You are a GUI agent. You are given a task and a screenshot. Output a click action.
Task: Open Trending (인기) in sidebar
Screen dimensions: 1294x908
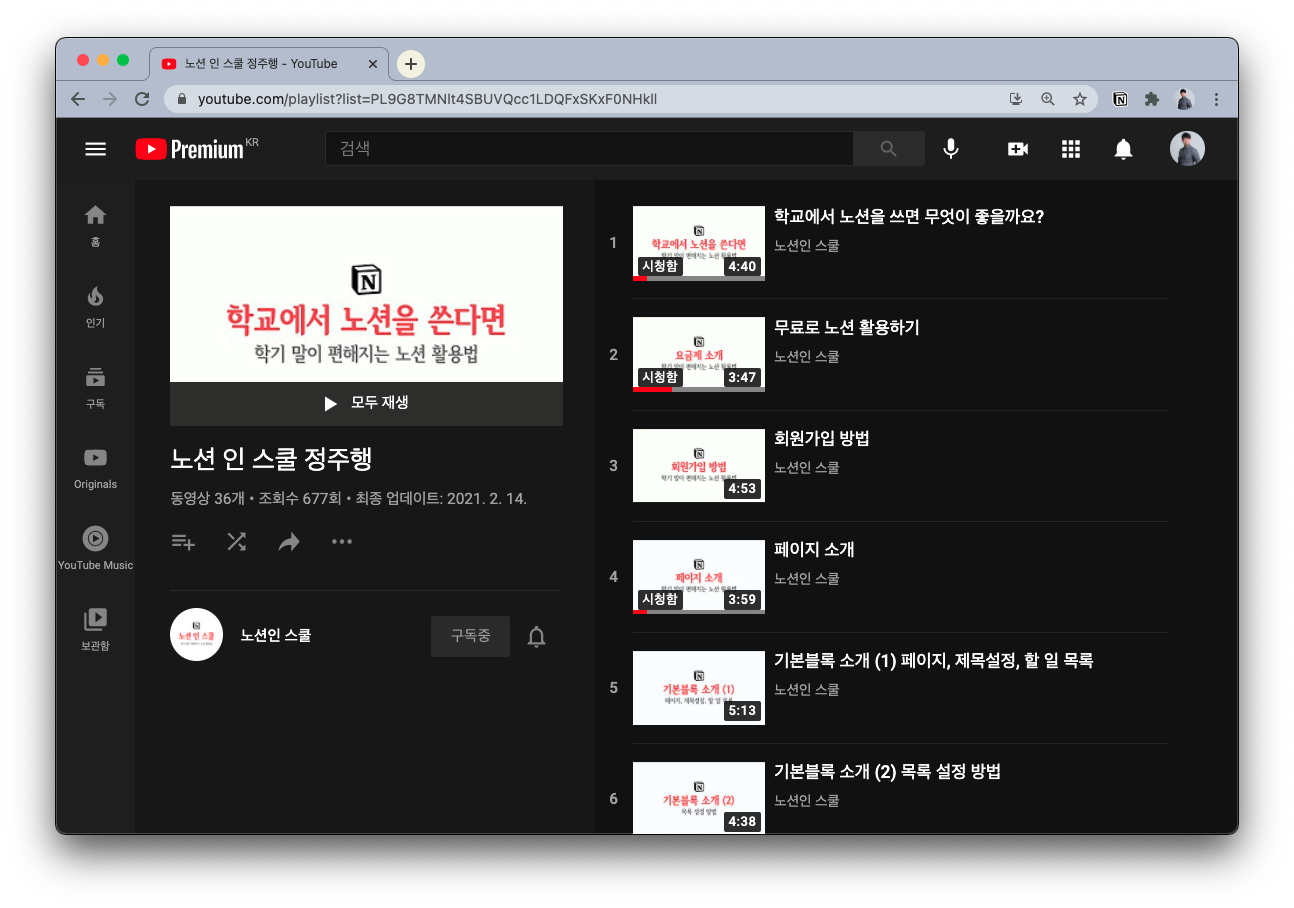tap(95, 306)
